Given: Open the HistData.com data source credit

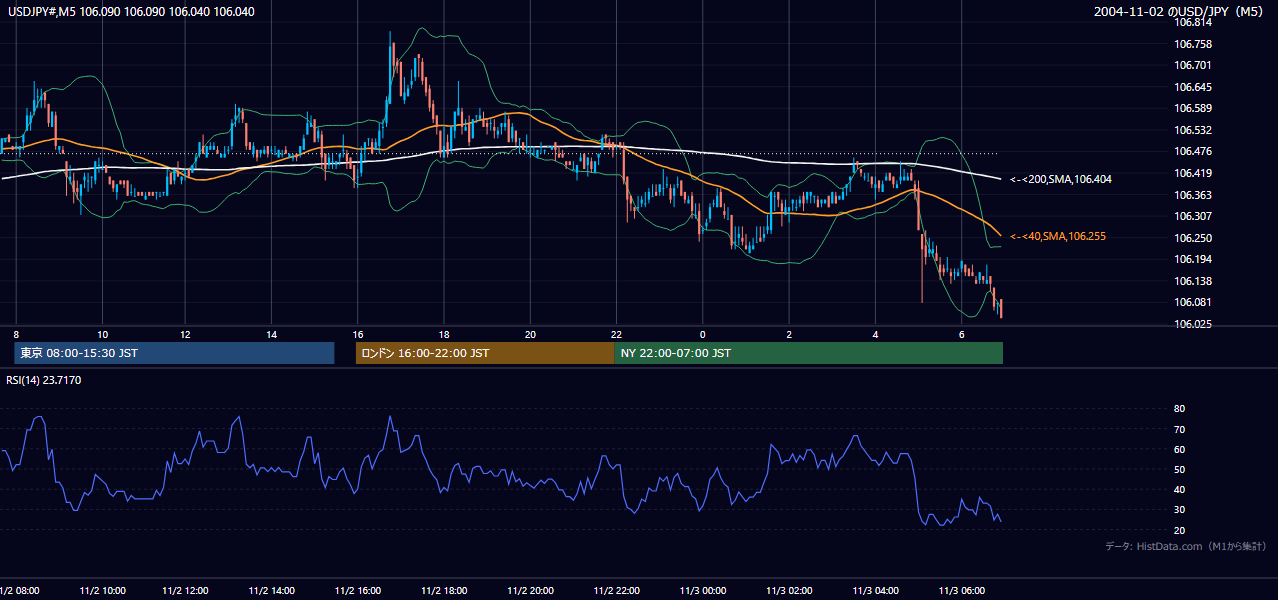Looking at the screenshot, I should [1185, 546].
